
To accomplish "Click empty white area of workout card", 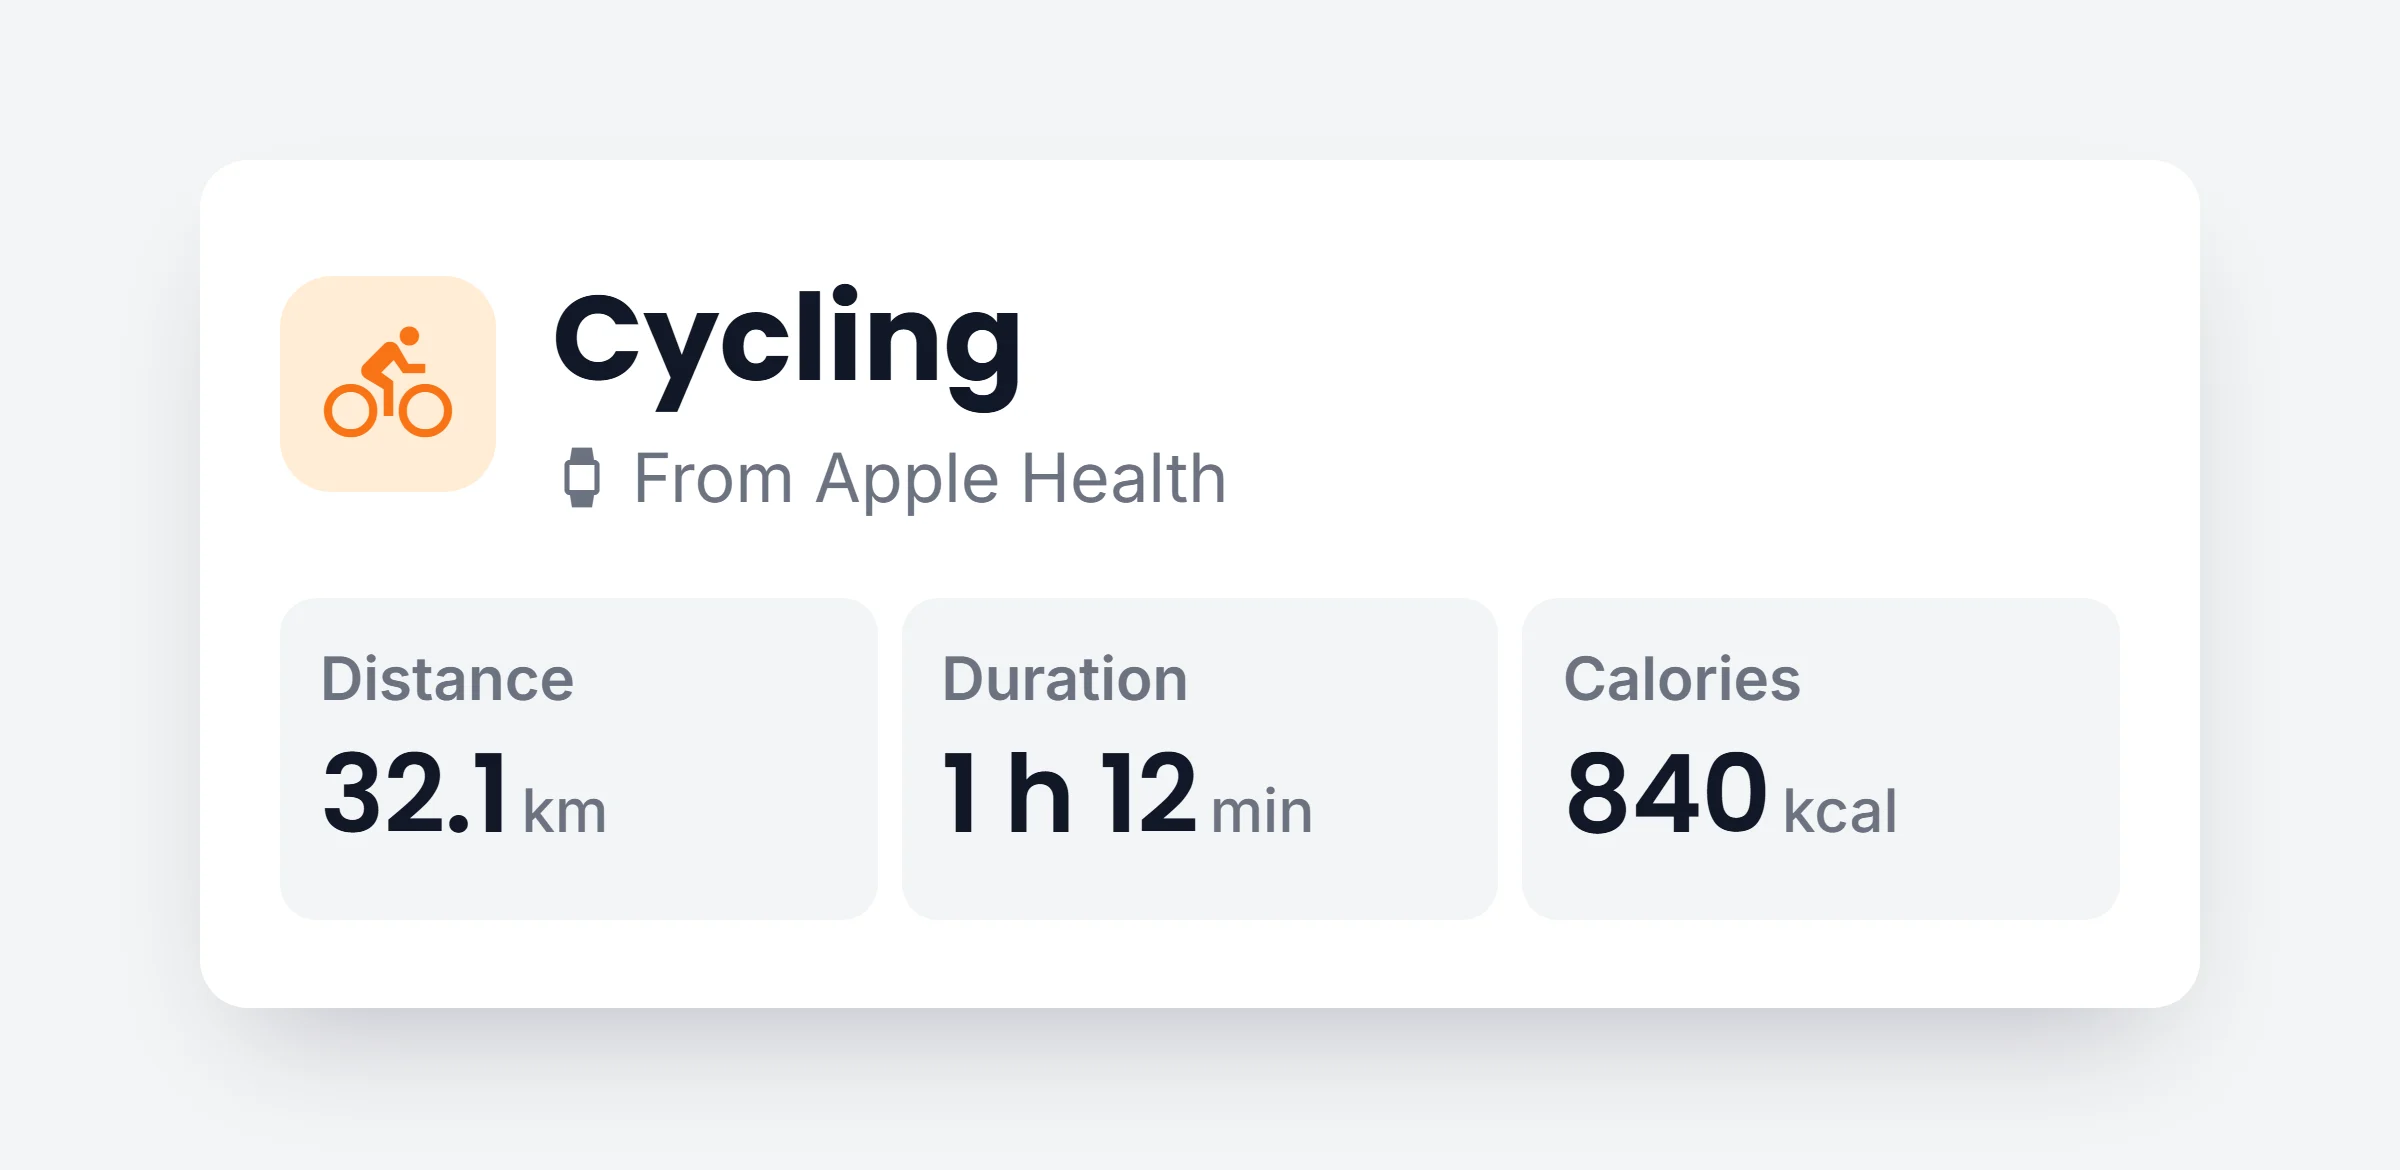I will click(x=1700, y=380).
